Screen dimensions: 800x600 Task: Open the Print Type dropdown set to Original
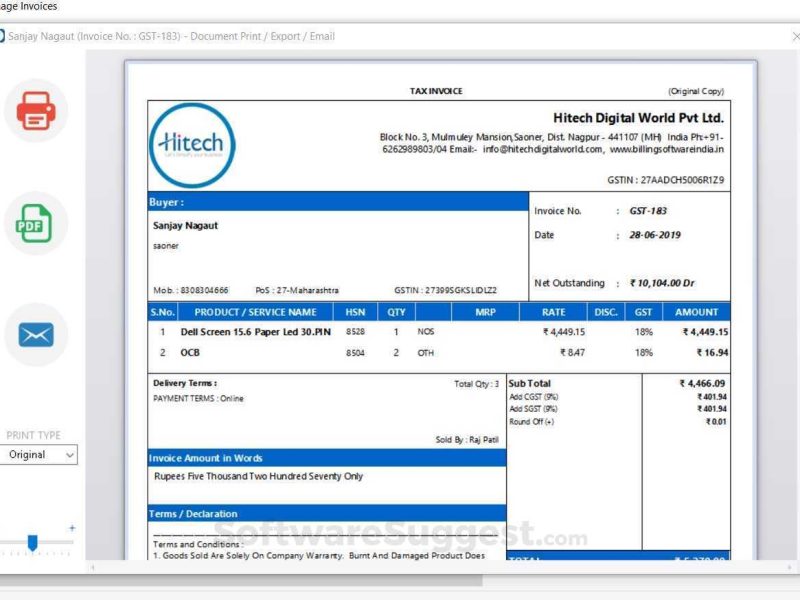pos(38,455)
